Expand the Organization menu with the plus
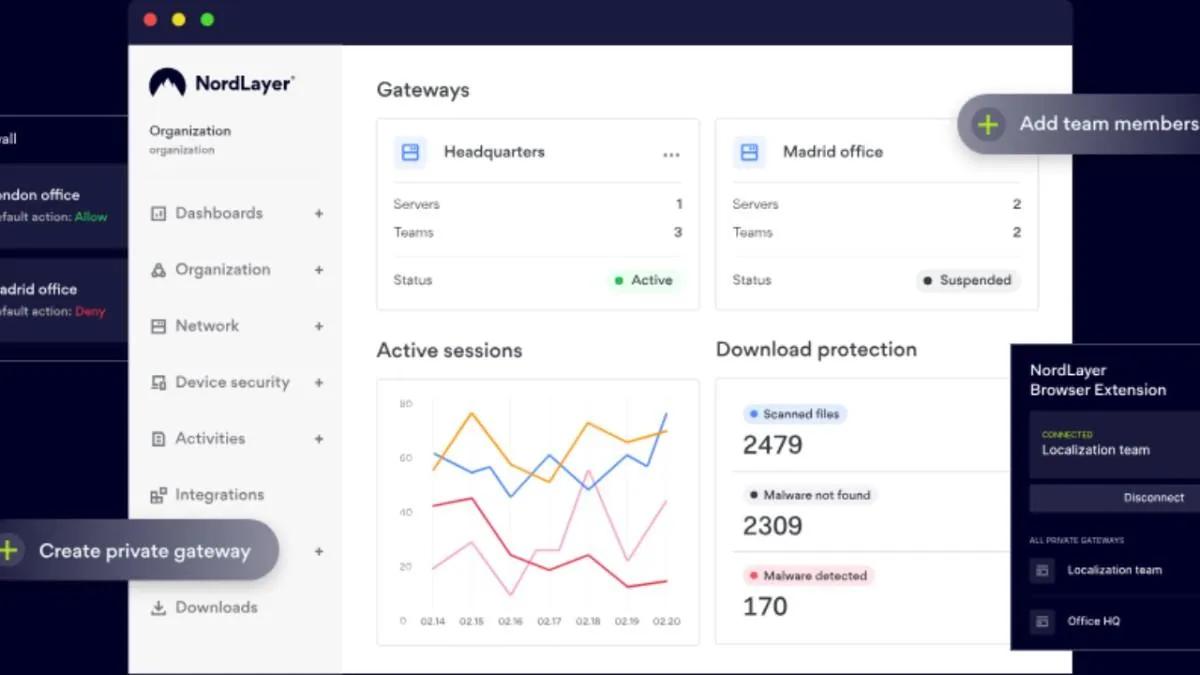Screen dimensions: 1200x675 point(319,270)
